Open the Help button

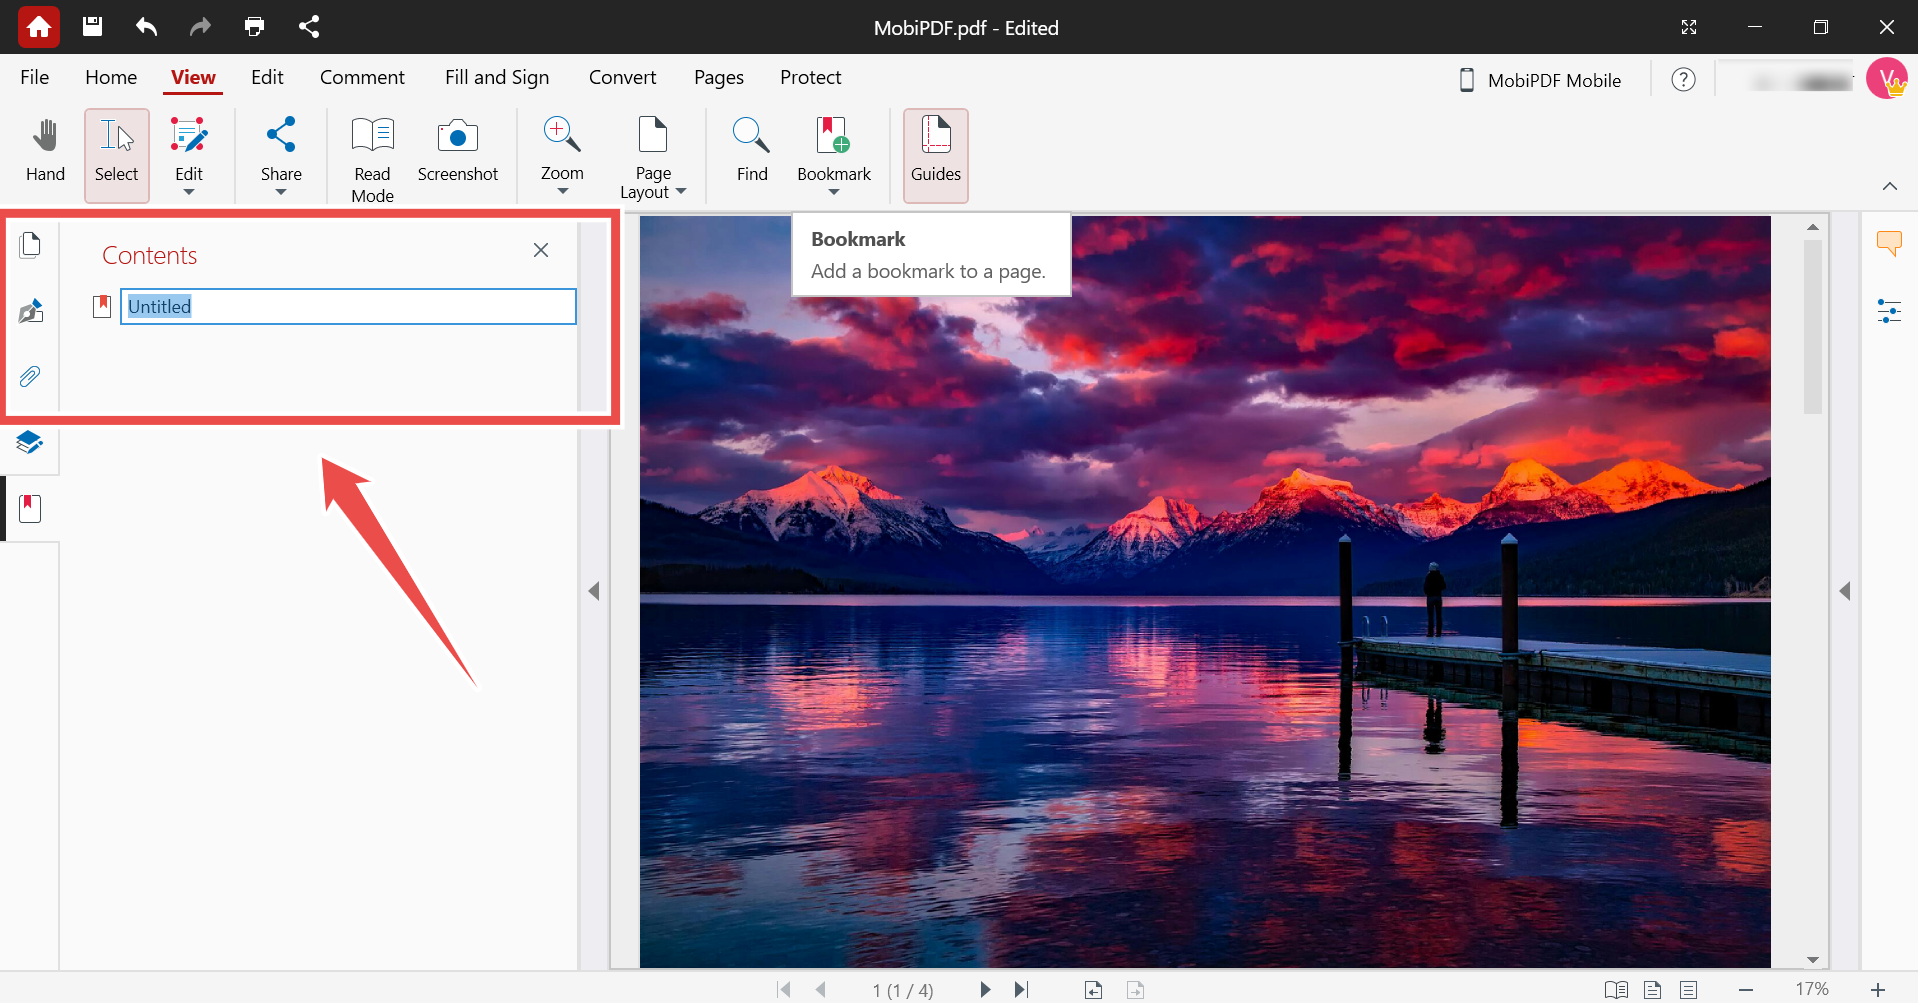pyautogui.click(x=1683, y=80)
